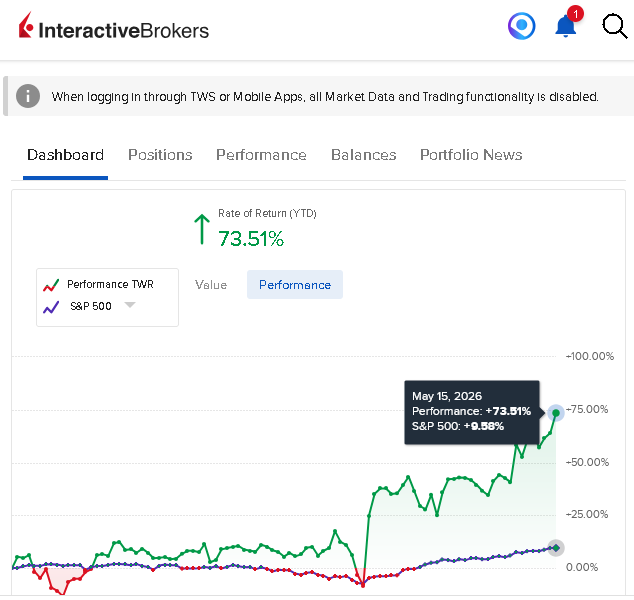
Task: Click the Interactive Brokers logo
Action: pyautogui.click(x=114, y=27)
